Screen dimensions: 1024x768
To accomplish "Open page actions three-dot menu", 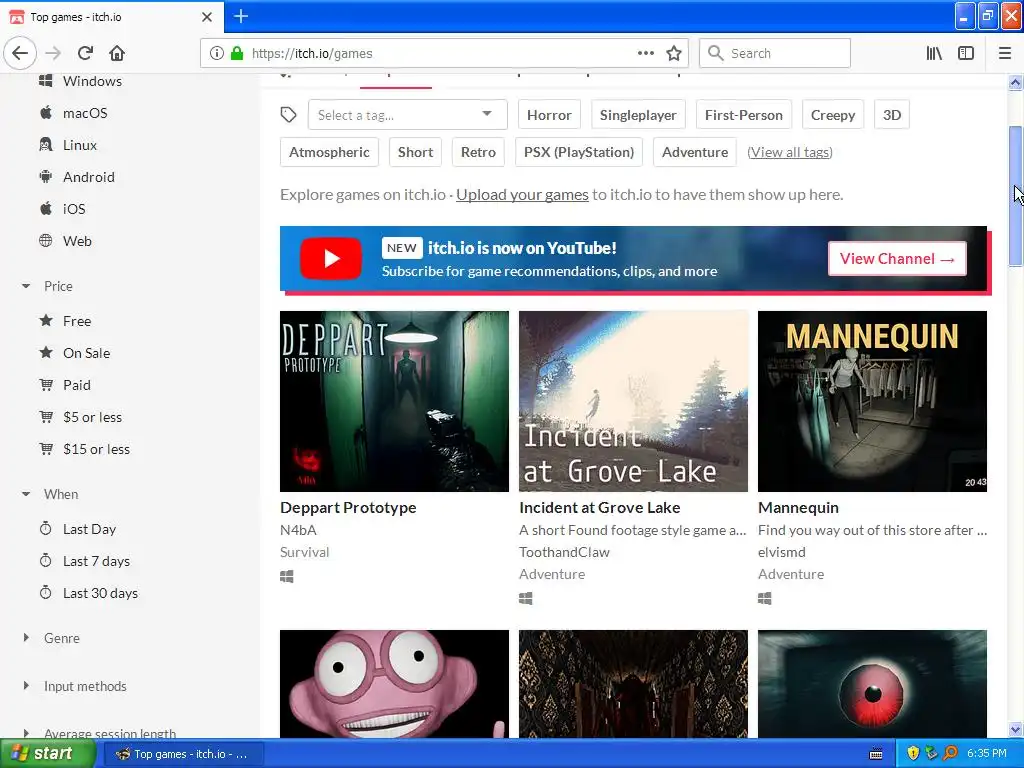I will (645, 53).
